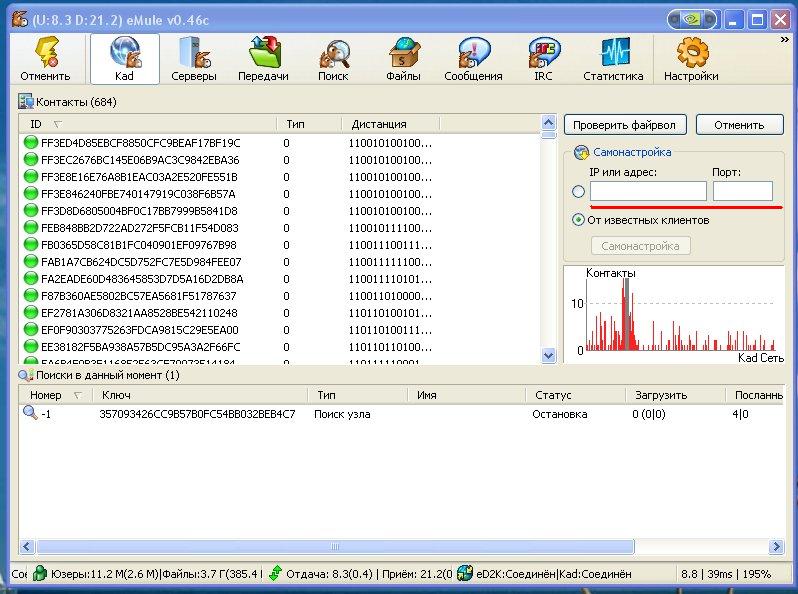Focus the Порт input field
The width and height of the screenshot is (798, 594).
click(x=743, y=191)
